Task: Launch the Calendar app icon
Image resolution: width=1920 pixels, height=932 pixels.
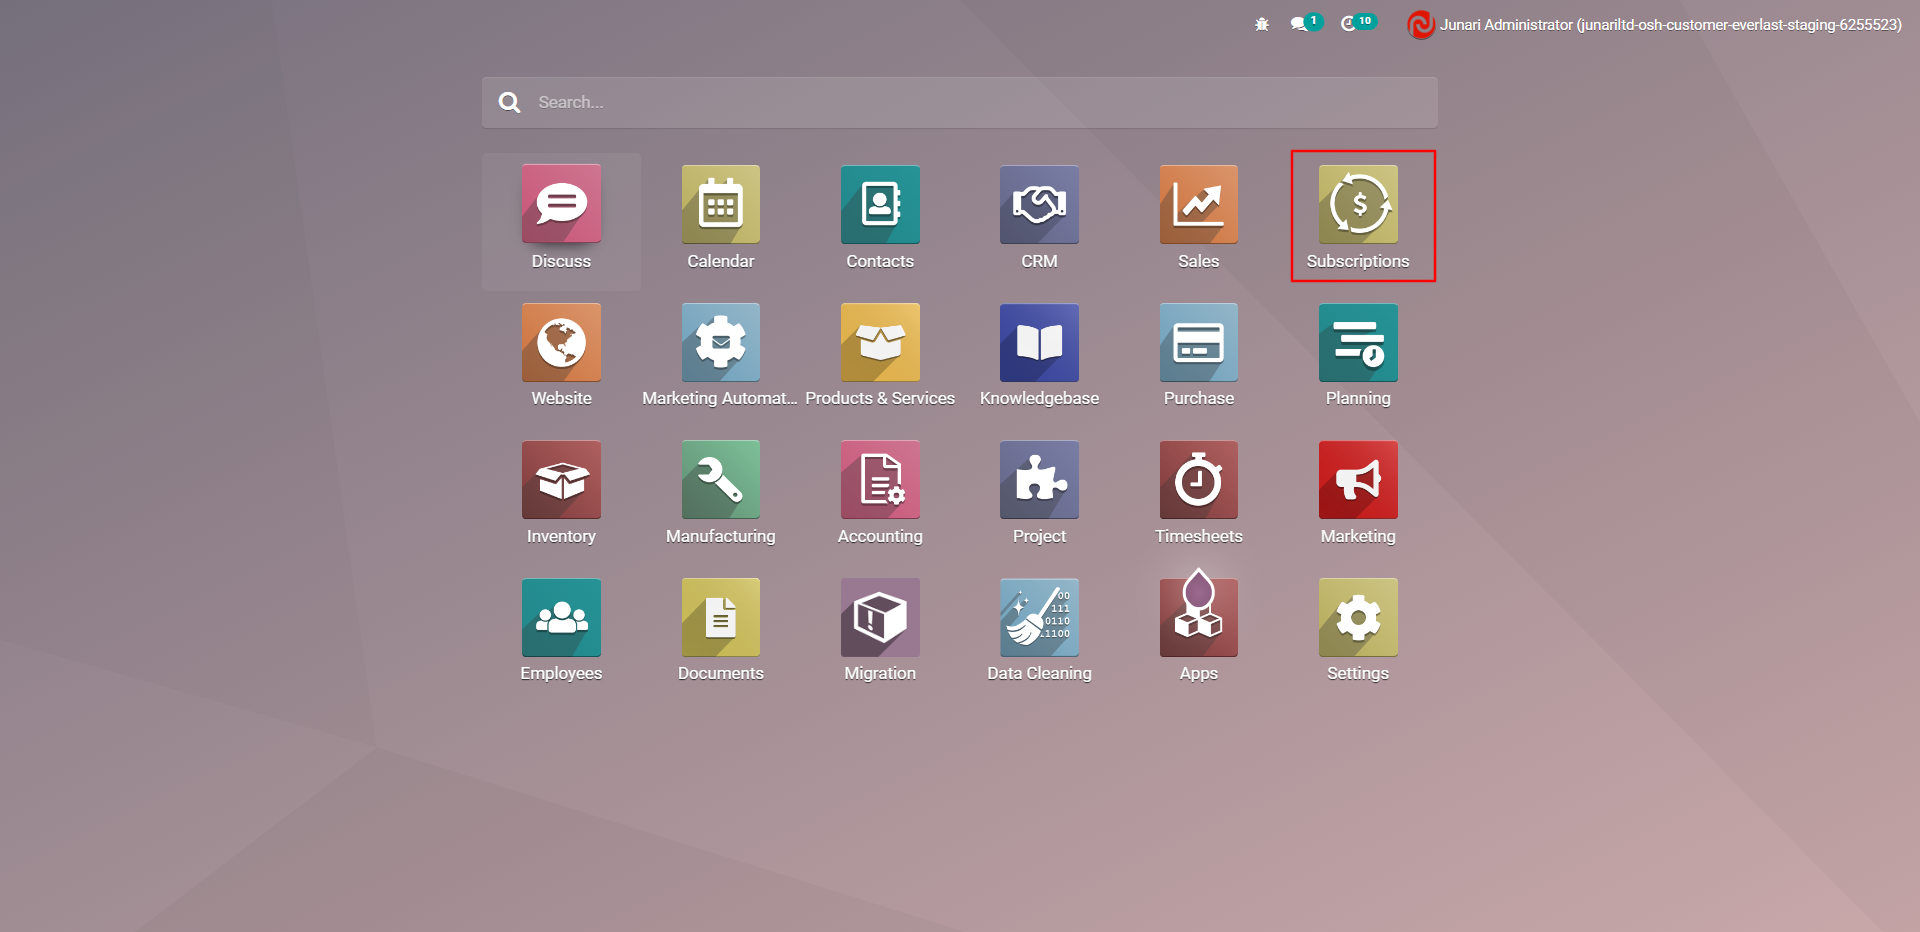Action: [x=720, y=205]
